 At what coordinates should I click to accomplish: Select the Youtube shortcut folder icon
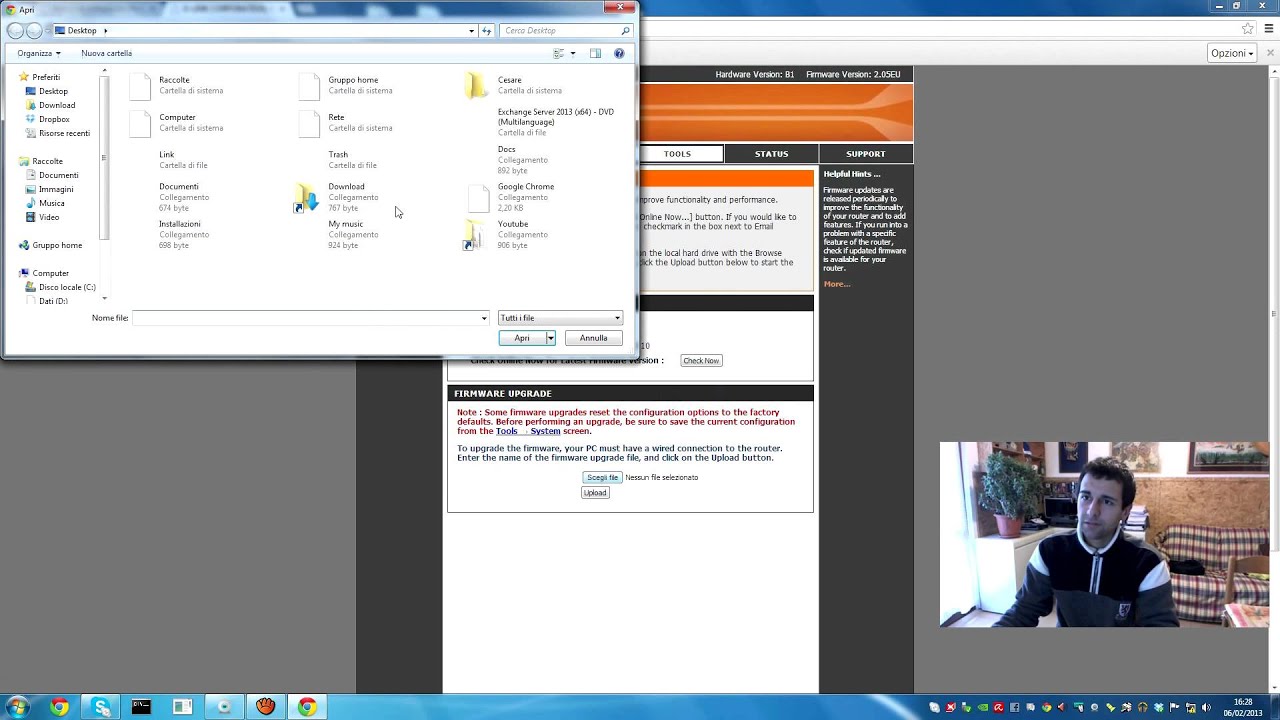pyautogui.click(x=474, y=236)
